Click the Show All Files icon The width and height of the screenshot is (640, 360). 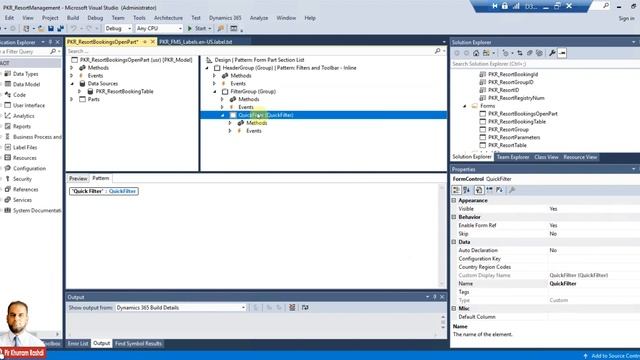(x=539, y=53)
